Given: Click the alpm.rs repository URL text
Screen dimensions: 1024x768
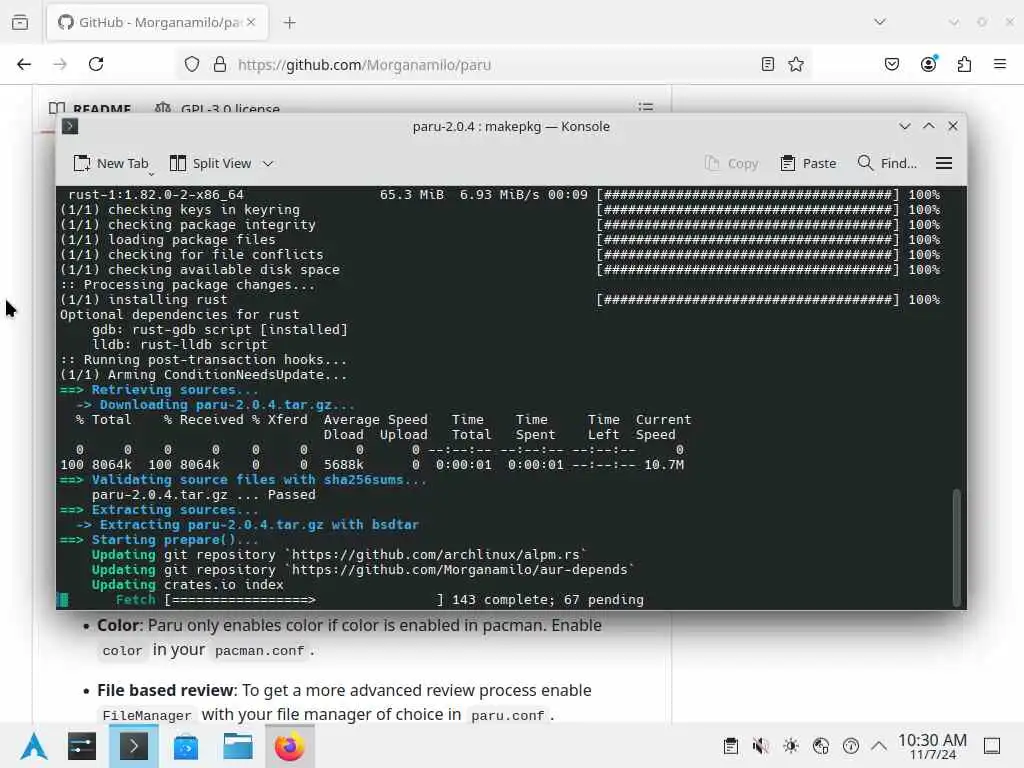Looking at the screenshot, I should pyautogui.click(x=436, y=554).
